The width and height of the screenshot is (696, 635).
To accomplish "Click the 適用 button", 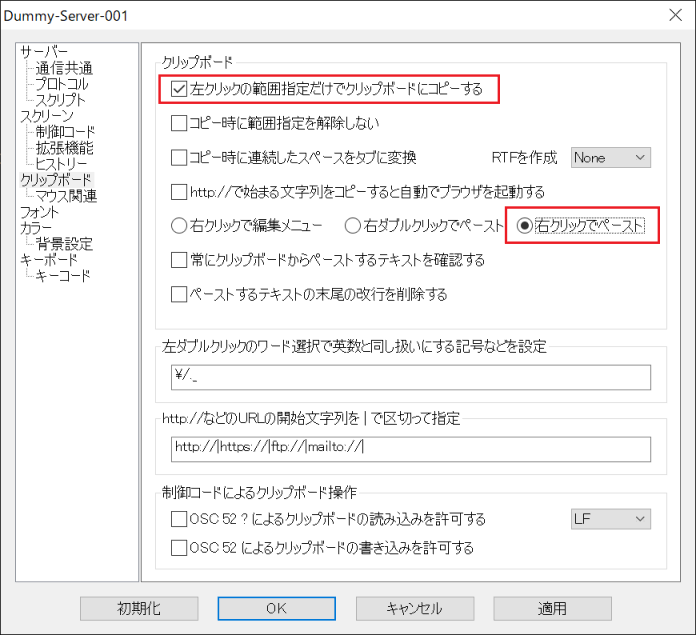I will coord(552,608).
